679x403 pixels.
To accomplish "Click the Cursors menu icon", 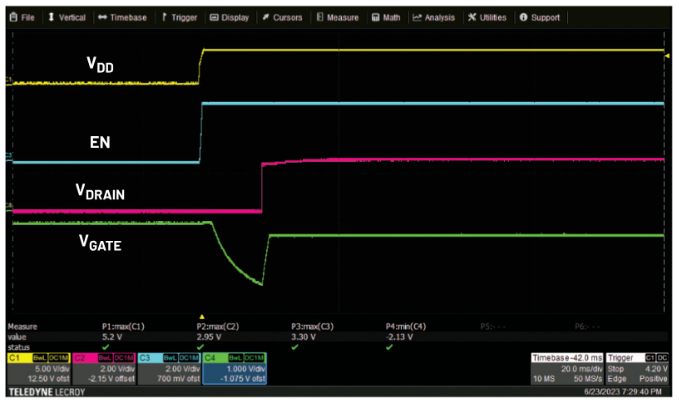I will click(265, 18).
